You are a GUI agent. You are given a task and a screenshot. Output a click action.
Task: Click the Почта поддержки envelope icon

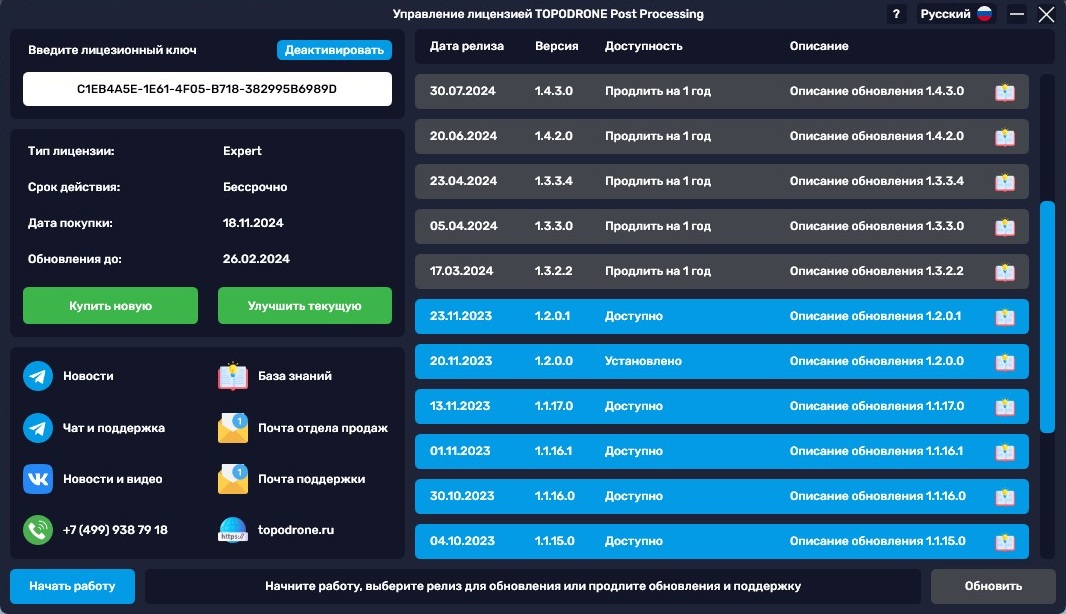[233, 479]
